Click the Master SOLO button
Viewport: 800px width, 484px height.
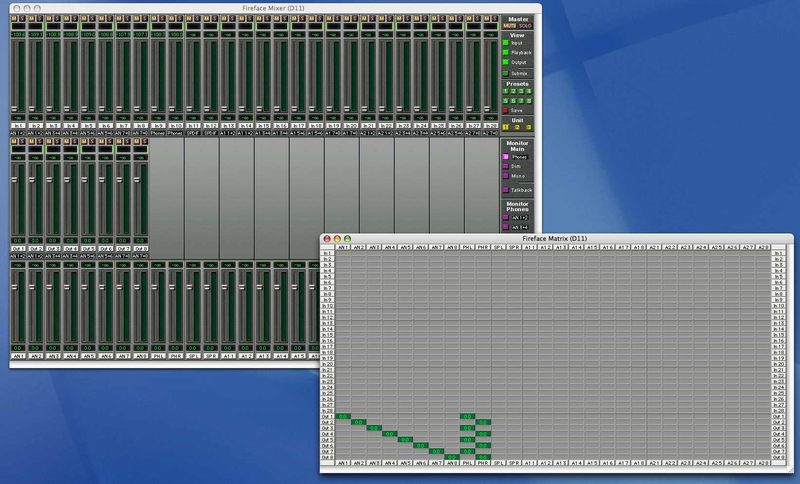click(525, 26)
